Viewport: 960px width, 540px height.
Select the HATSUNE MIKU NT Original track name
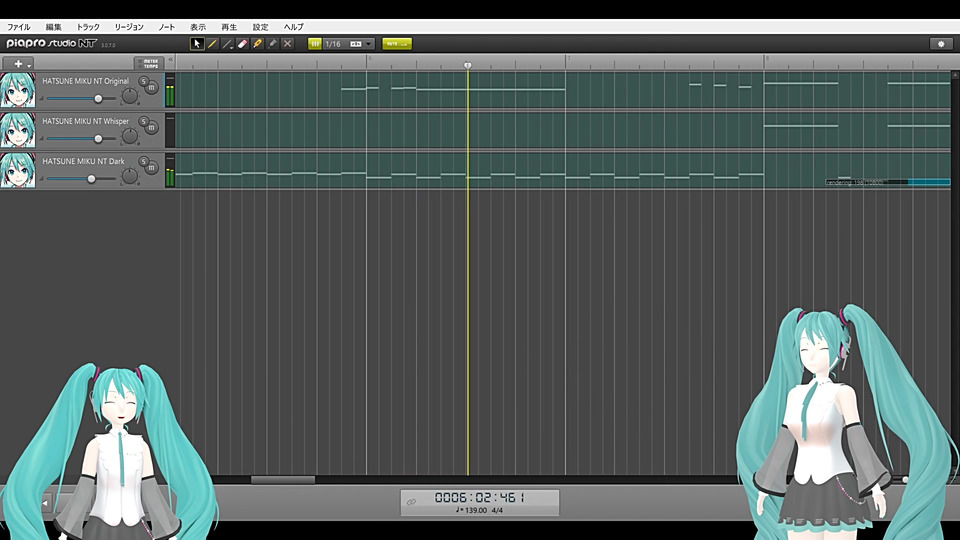point(86,81)
